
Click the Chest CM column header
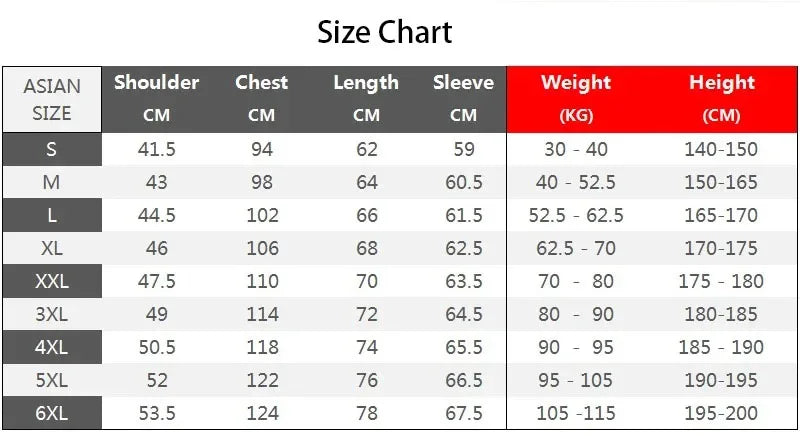click(261, 98)
